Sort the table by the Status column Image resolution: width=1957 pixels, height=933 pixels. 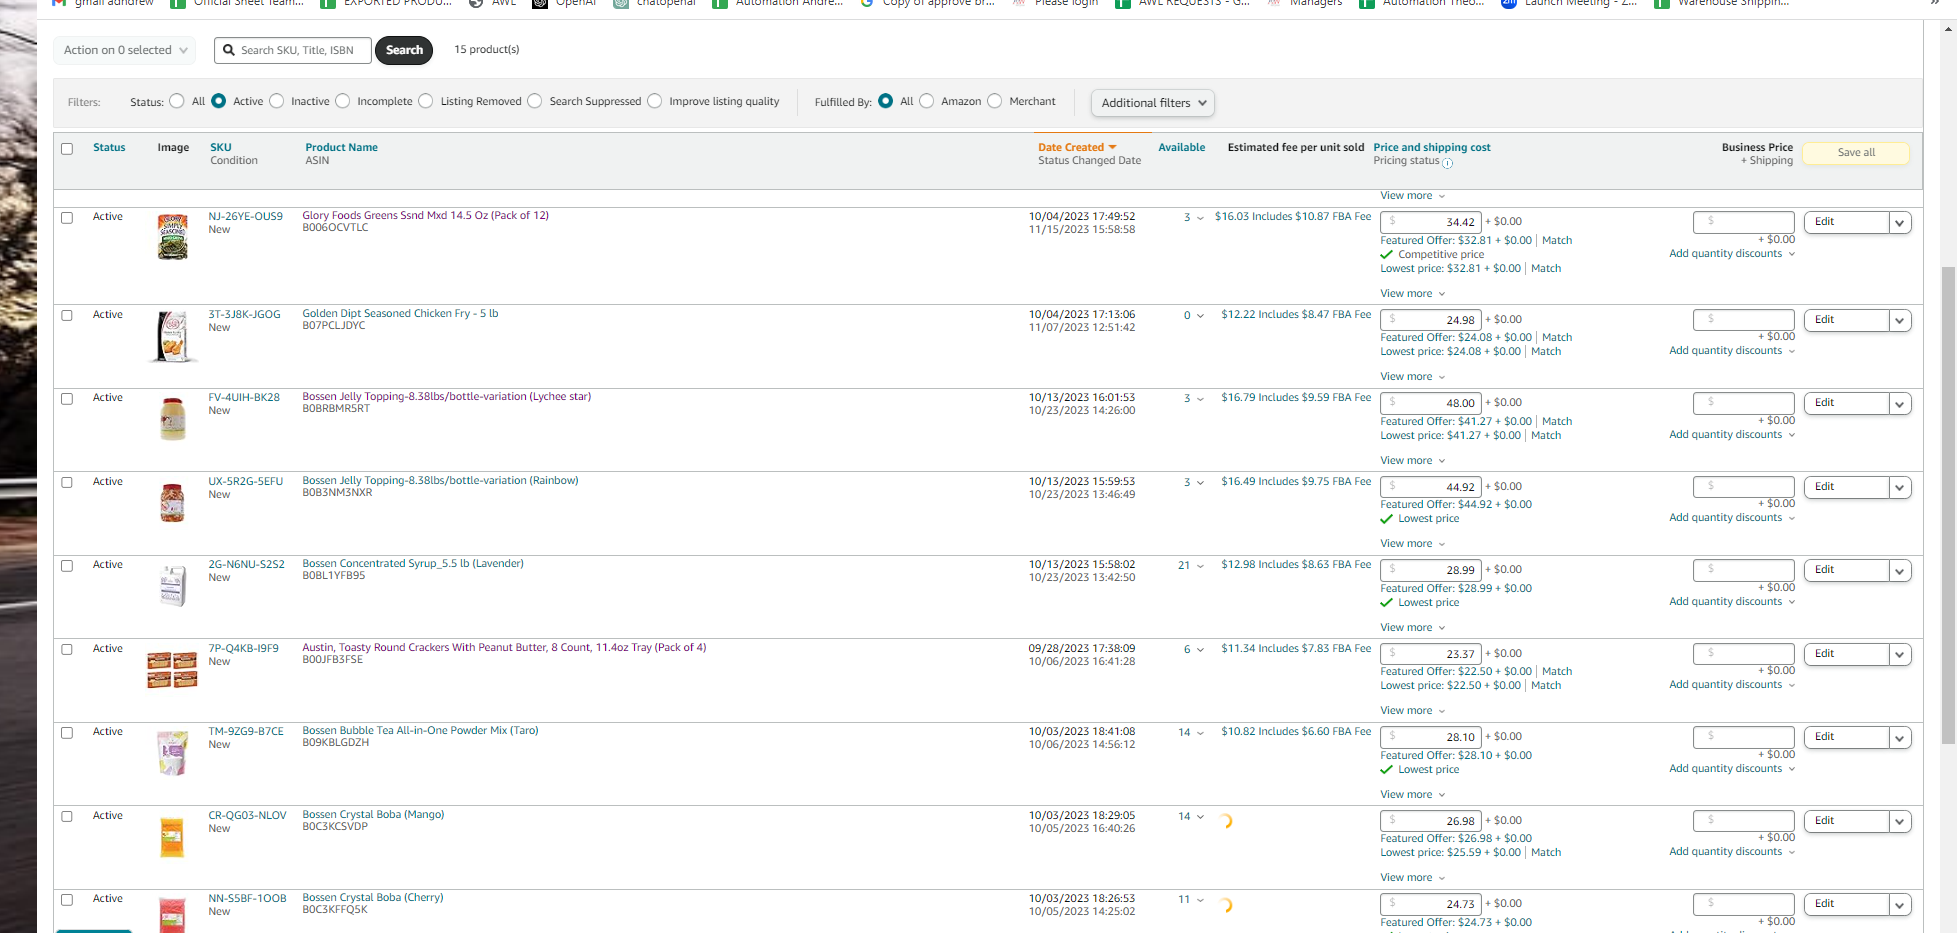109,147
